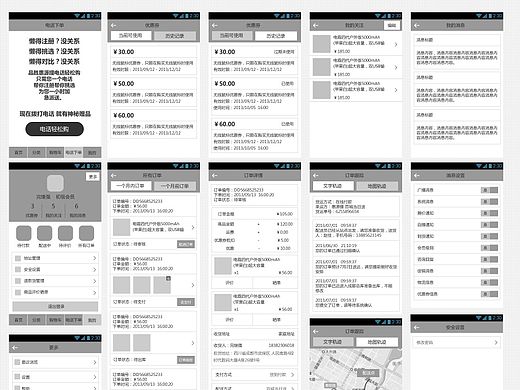Viewport: 520px width, 390px height.
Task: Tap the 待付款 rounded shortcut icon
Action: click(x=24, y=233)
